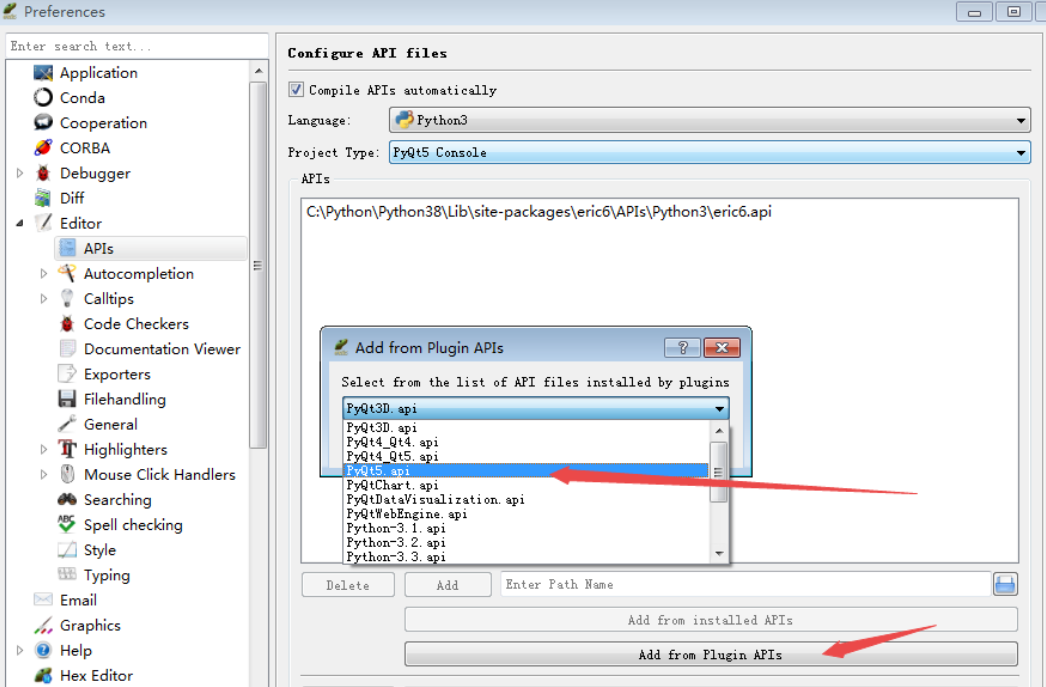Select Python-3.2.api from the list
This screenshot has width=1046, height=687.
click(x=527, y=542)
